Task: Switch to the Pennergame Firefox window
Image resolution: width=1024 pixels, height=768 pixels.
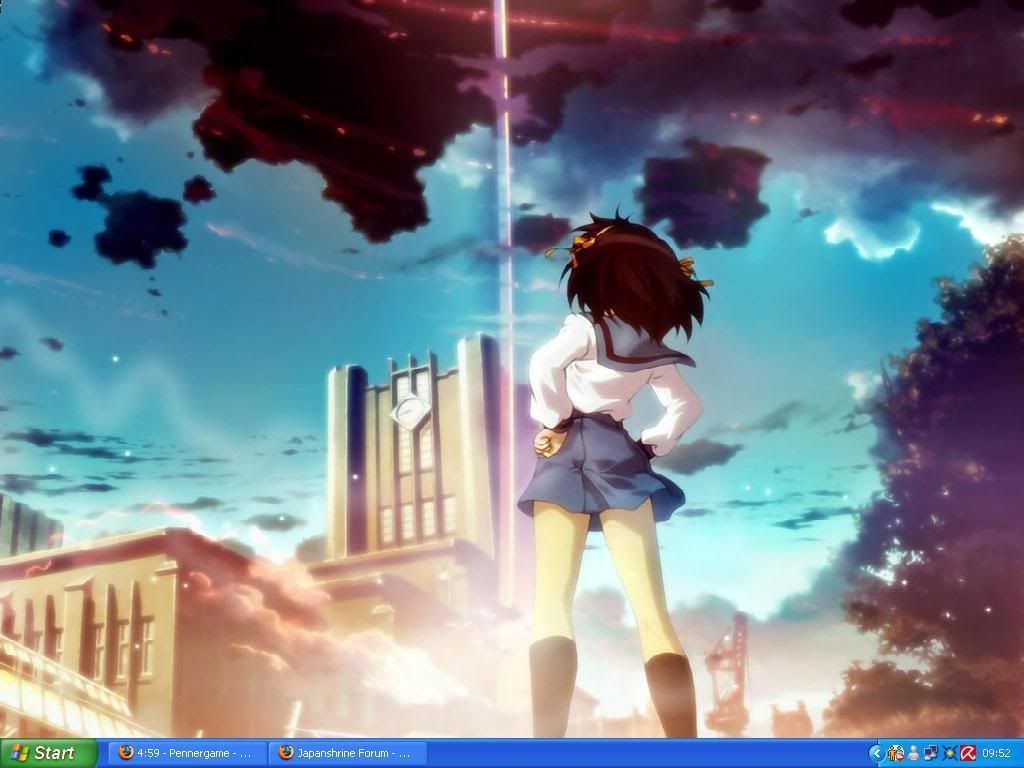Action: pos(187,753)
